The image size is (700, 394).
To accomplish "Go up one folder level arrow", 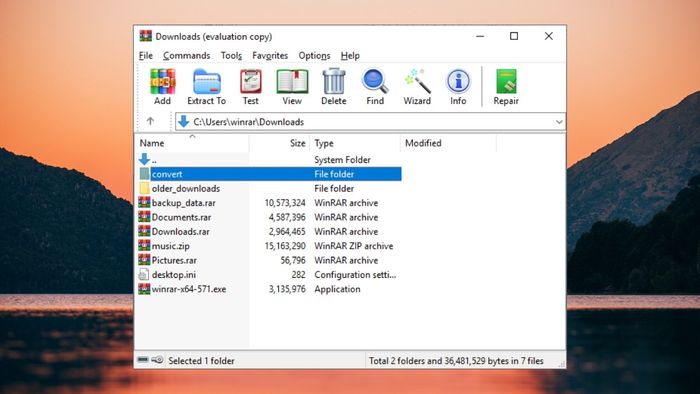I will [x=150, y=121].
